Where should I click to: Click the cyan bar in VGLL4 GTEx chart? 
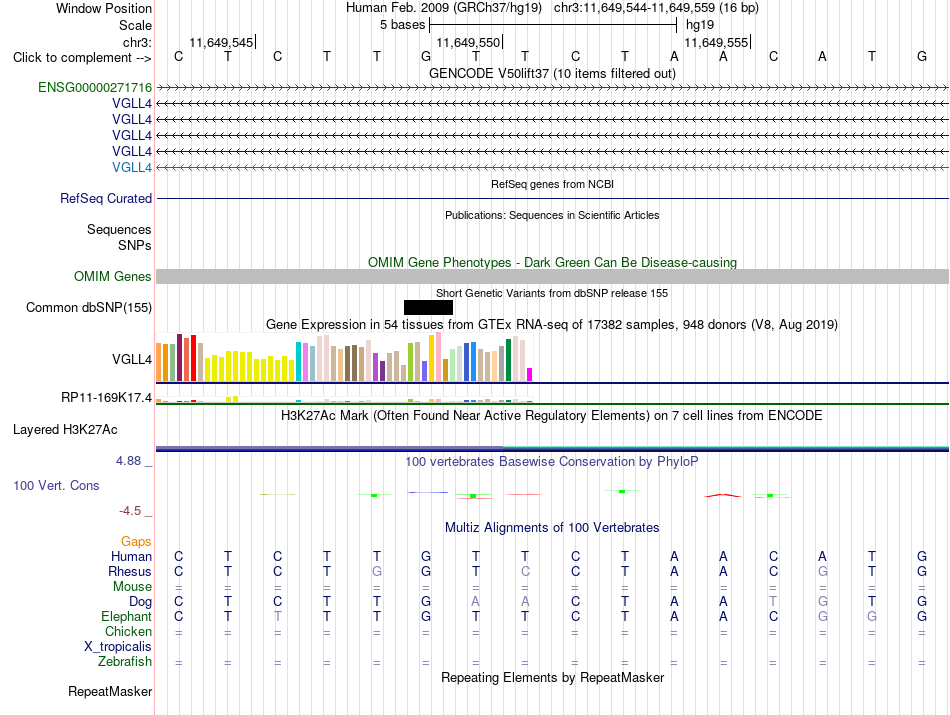tap(298, 362)
